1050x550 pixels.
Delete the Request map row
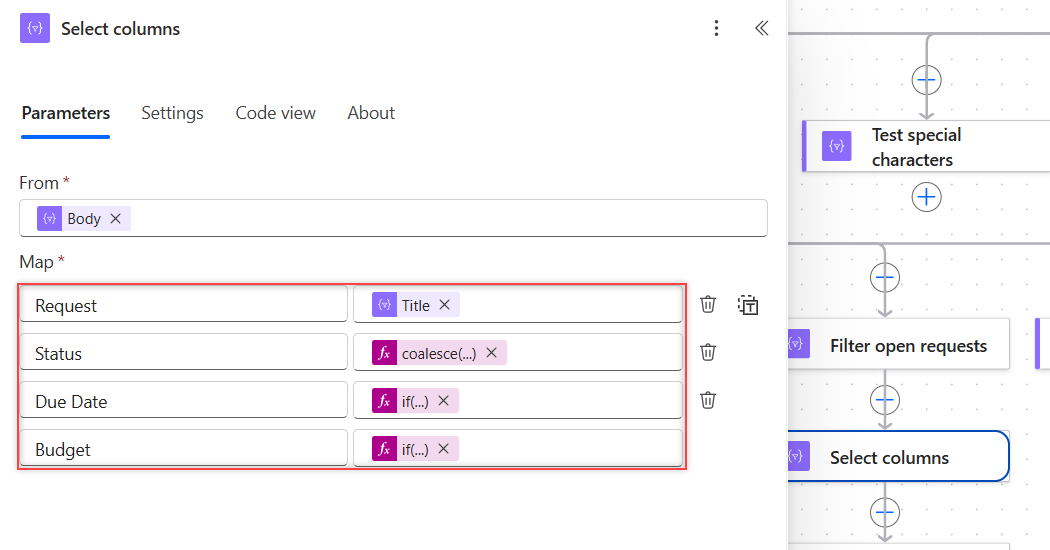point(708,305)
